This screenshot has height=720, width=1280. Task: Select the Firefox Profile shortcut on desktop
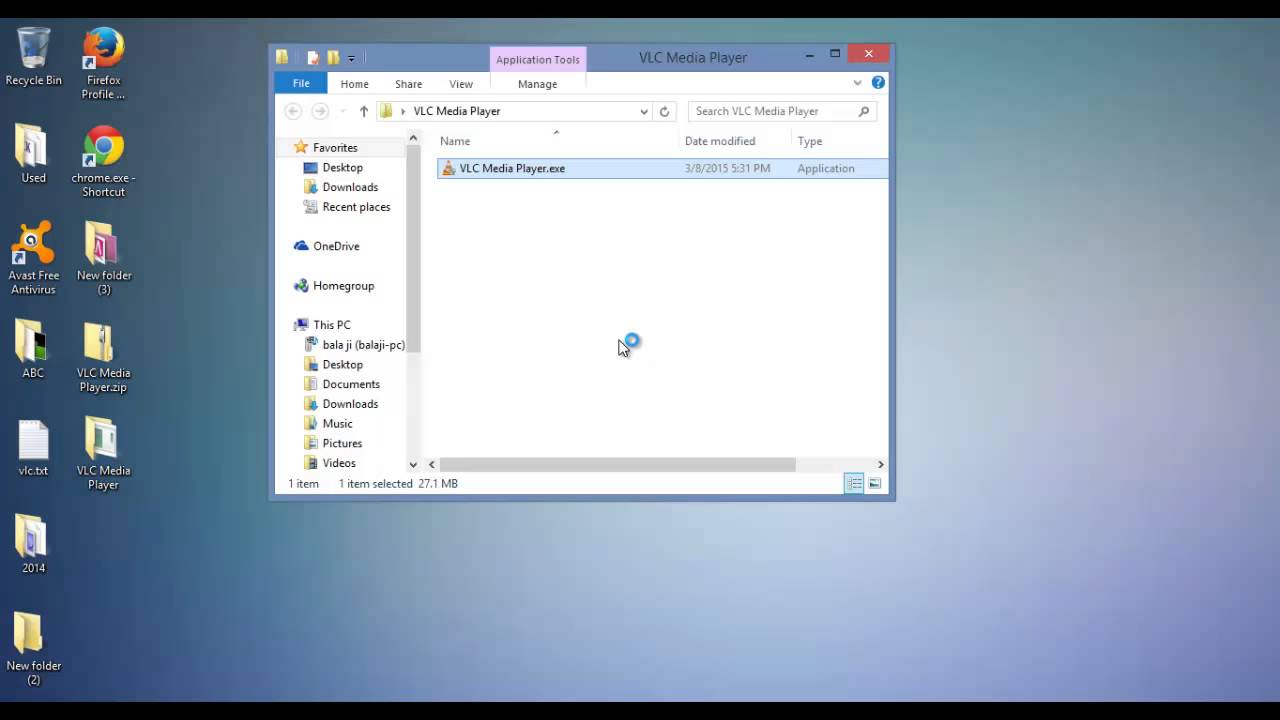(x=103, y=64)
